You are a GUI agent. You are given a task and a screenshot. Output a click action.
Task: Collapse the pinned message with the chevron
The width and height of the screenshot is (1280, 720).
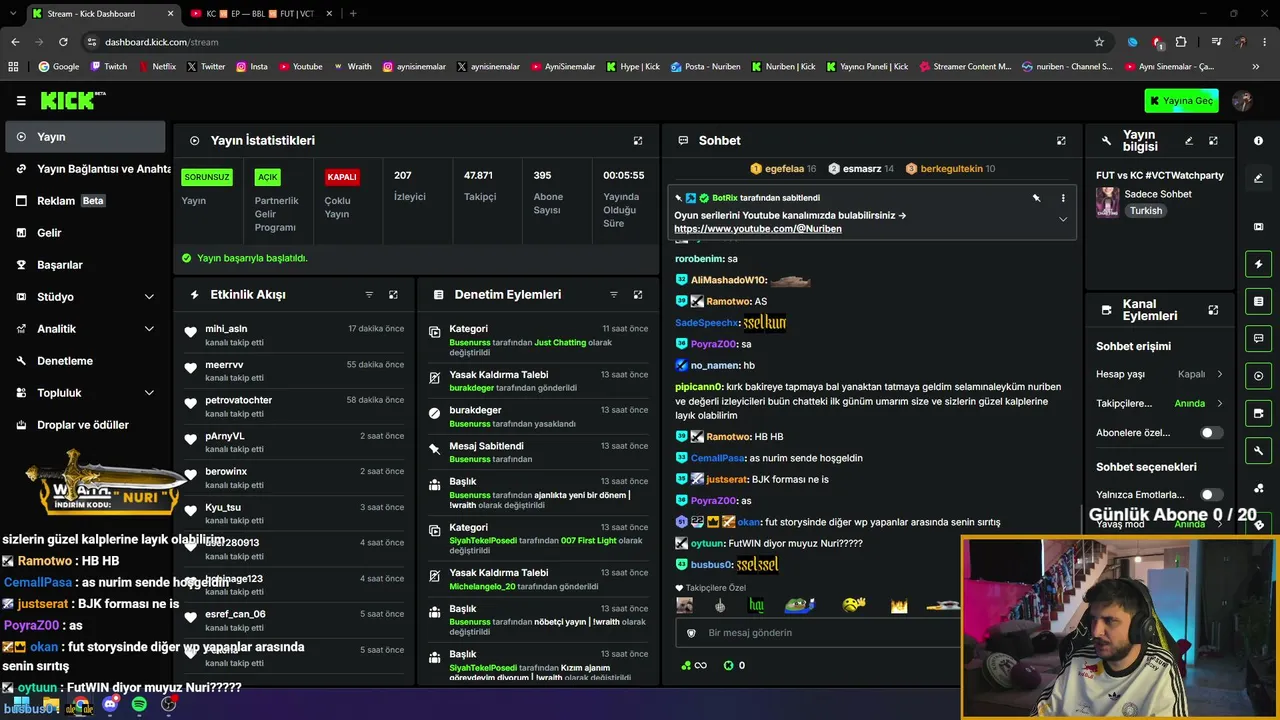1063,219
